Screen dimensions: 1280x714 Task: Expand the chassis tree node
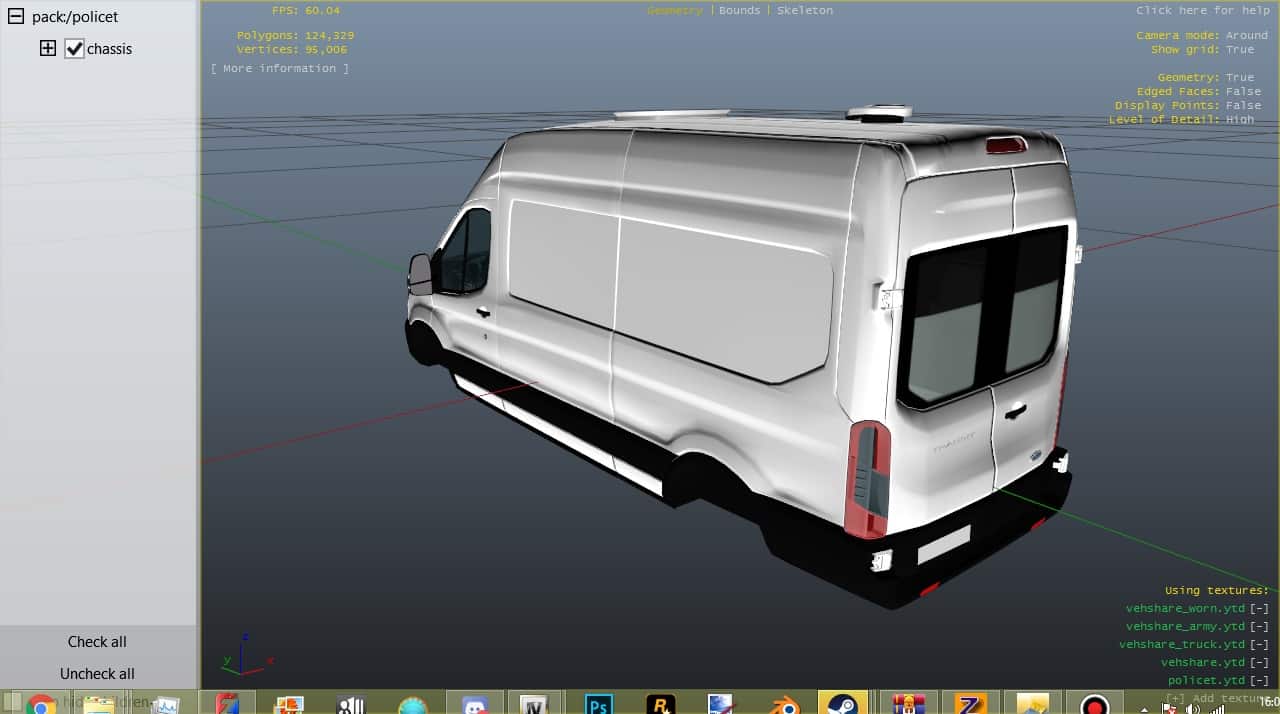(x=47, y=48)
